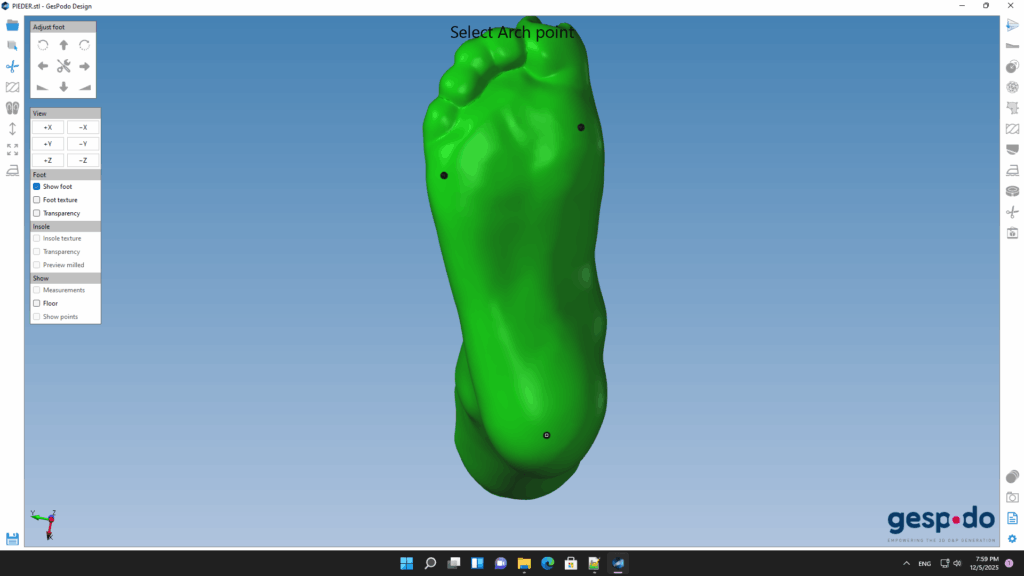1024x576 pixels.
Task: Open Windows Start menu
Action: 407,563
